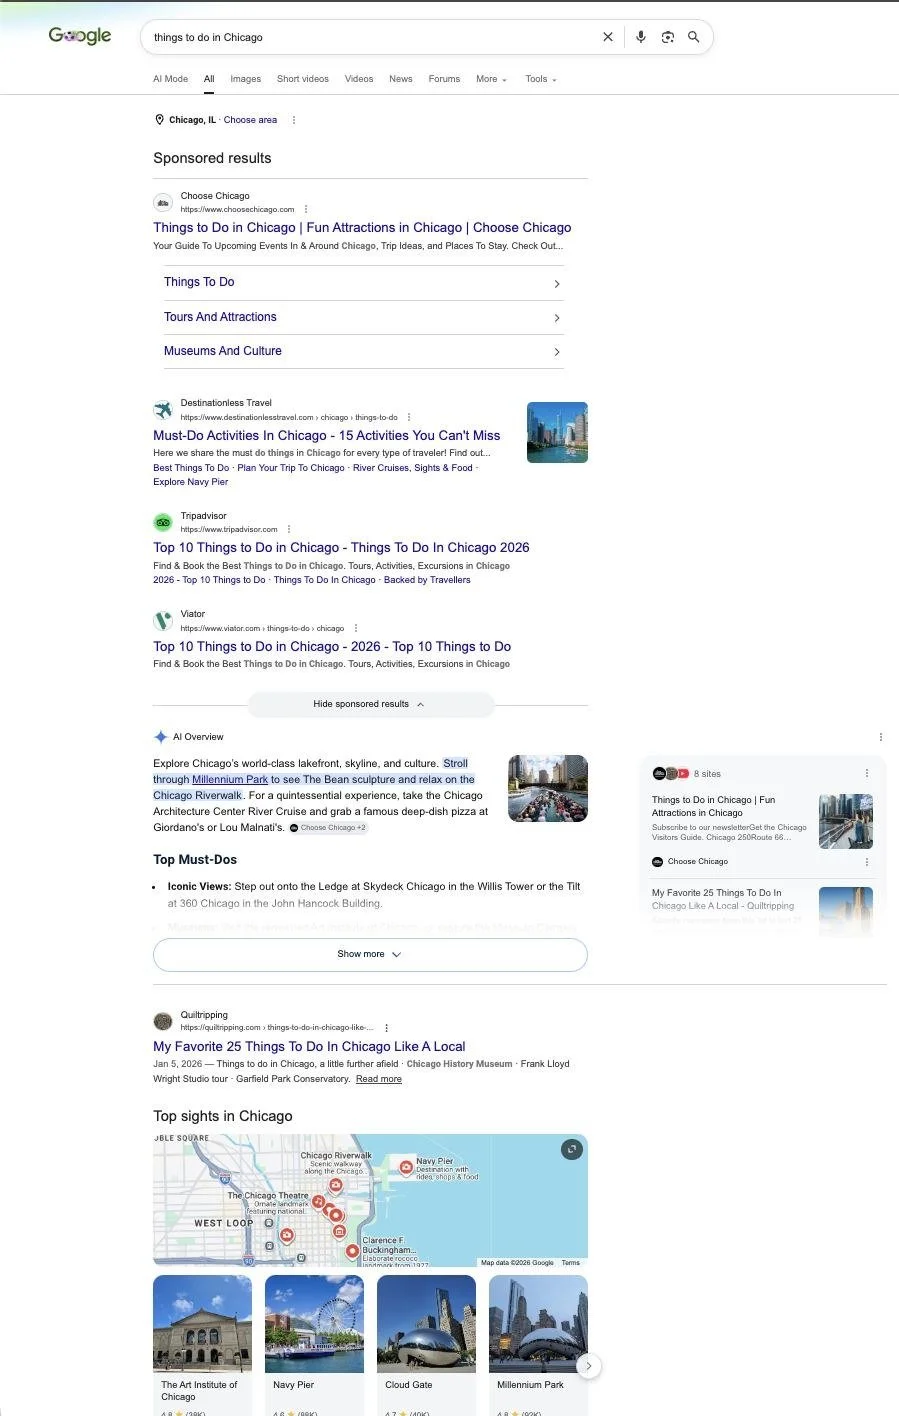899x1416 pixels.
Task: Open the Cloud Gate sight card
Action: [426, 1344]
